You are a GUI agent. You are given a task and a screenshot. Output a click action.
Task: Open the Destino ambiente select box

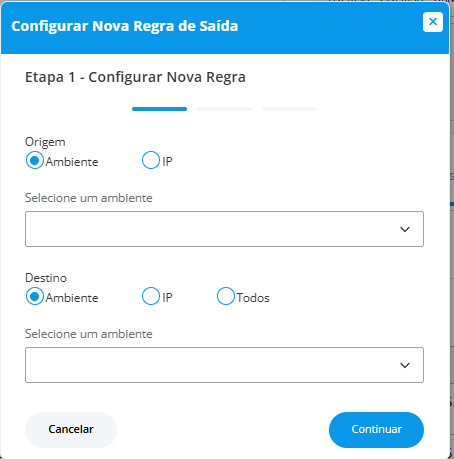tap(224, 365)
